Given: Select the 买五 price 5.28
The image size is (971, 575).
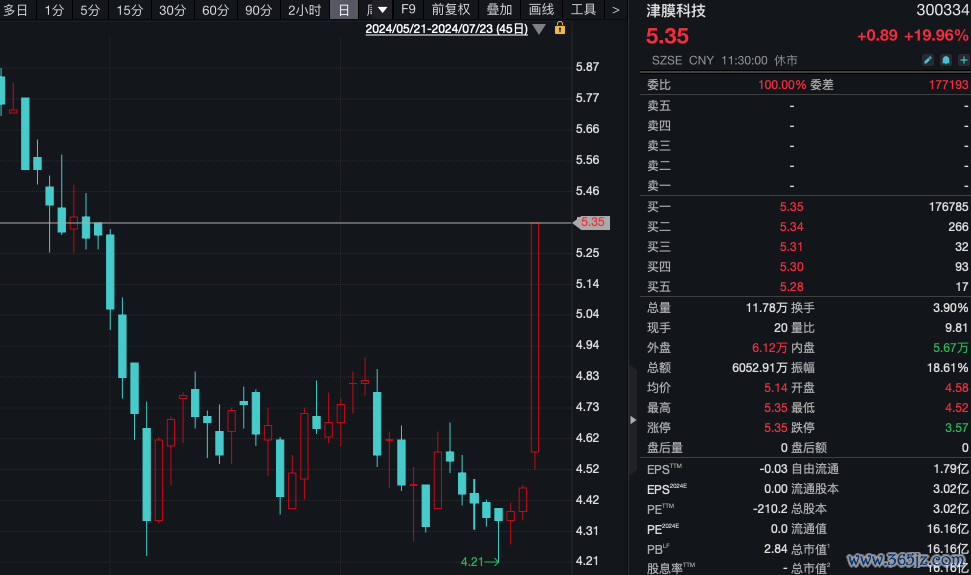Looking at the screenshot, I should pos(791,287).
